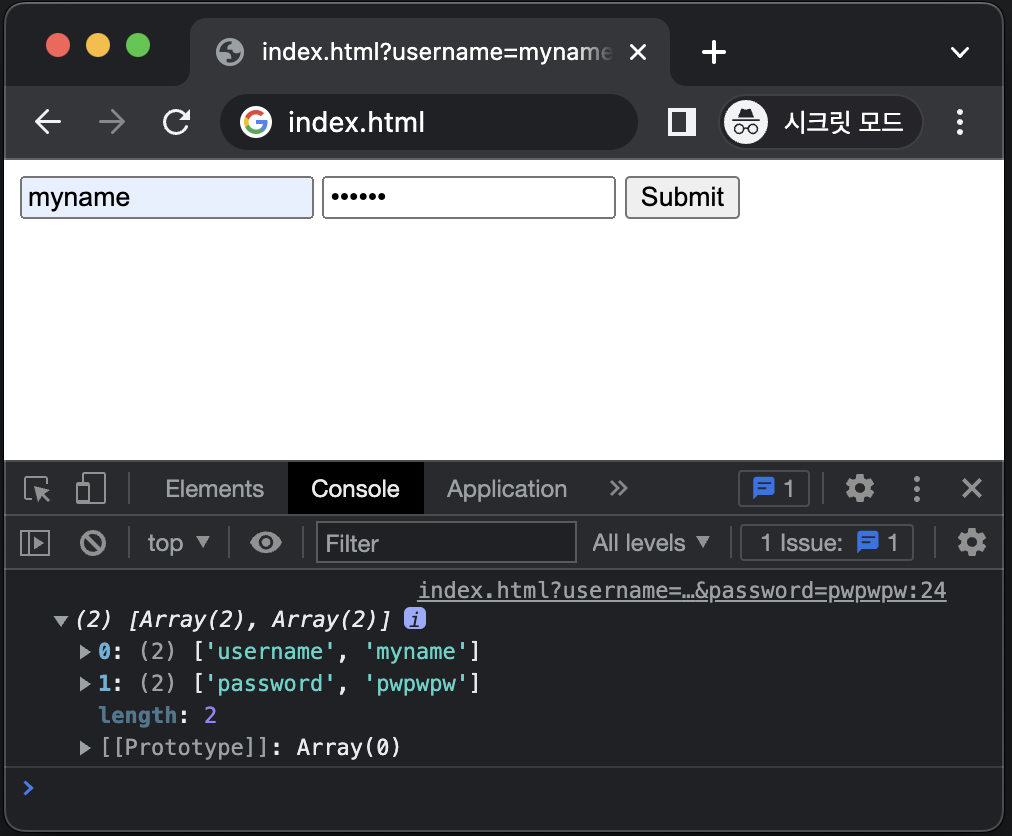Select the index.html?username tab
This screenshot has width=1012, height=836.
[430, 52]
